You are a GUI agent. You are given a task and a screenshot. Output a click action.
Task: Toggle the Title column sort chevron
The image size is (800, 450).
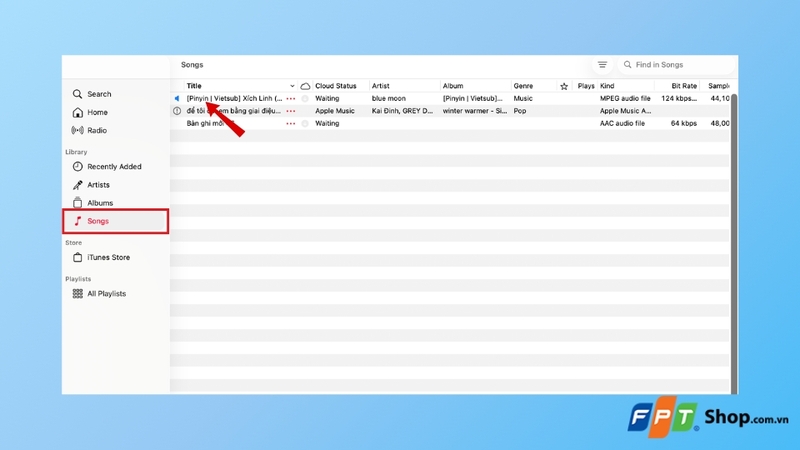pos(292,86)
